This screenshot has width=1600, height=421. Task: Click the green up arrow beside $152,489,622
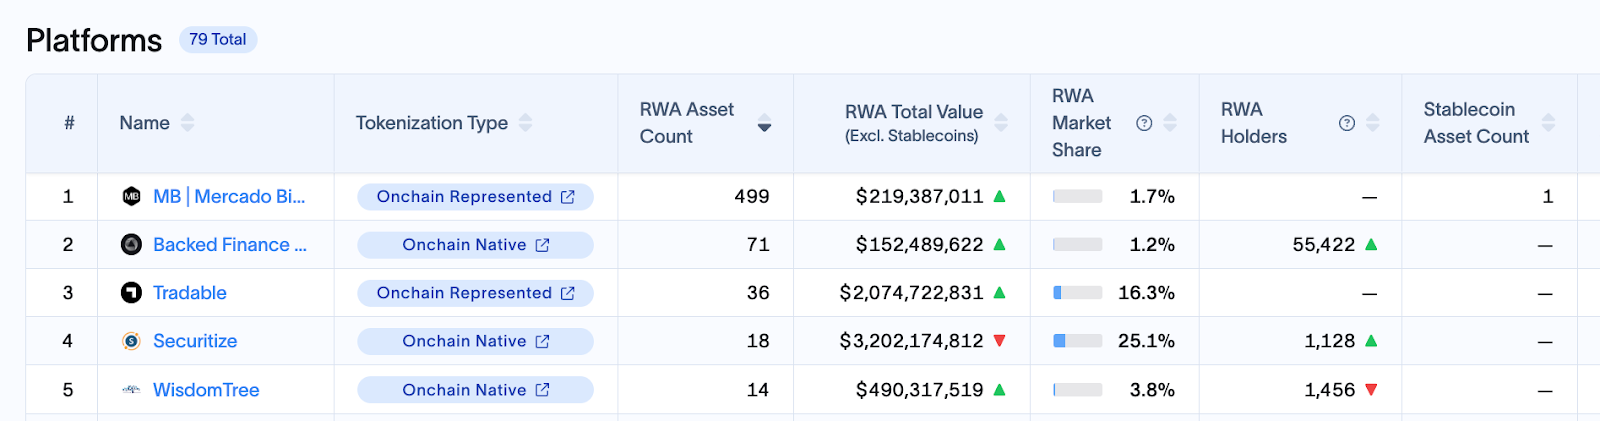click(x=999, y=244)
